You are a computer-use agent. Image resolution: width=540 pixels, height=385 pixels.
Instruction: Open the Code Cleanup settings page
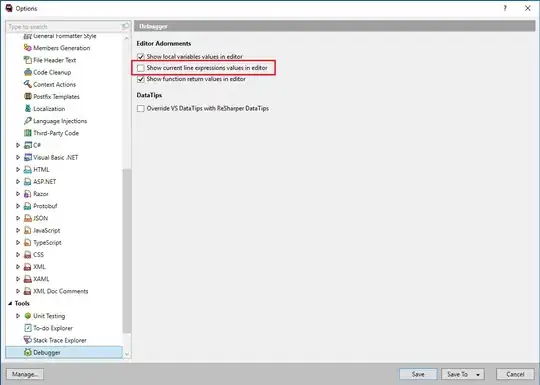(x=52, y=72)
